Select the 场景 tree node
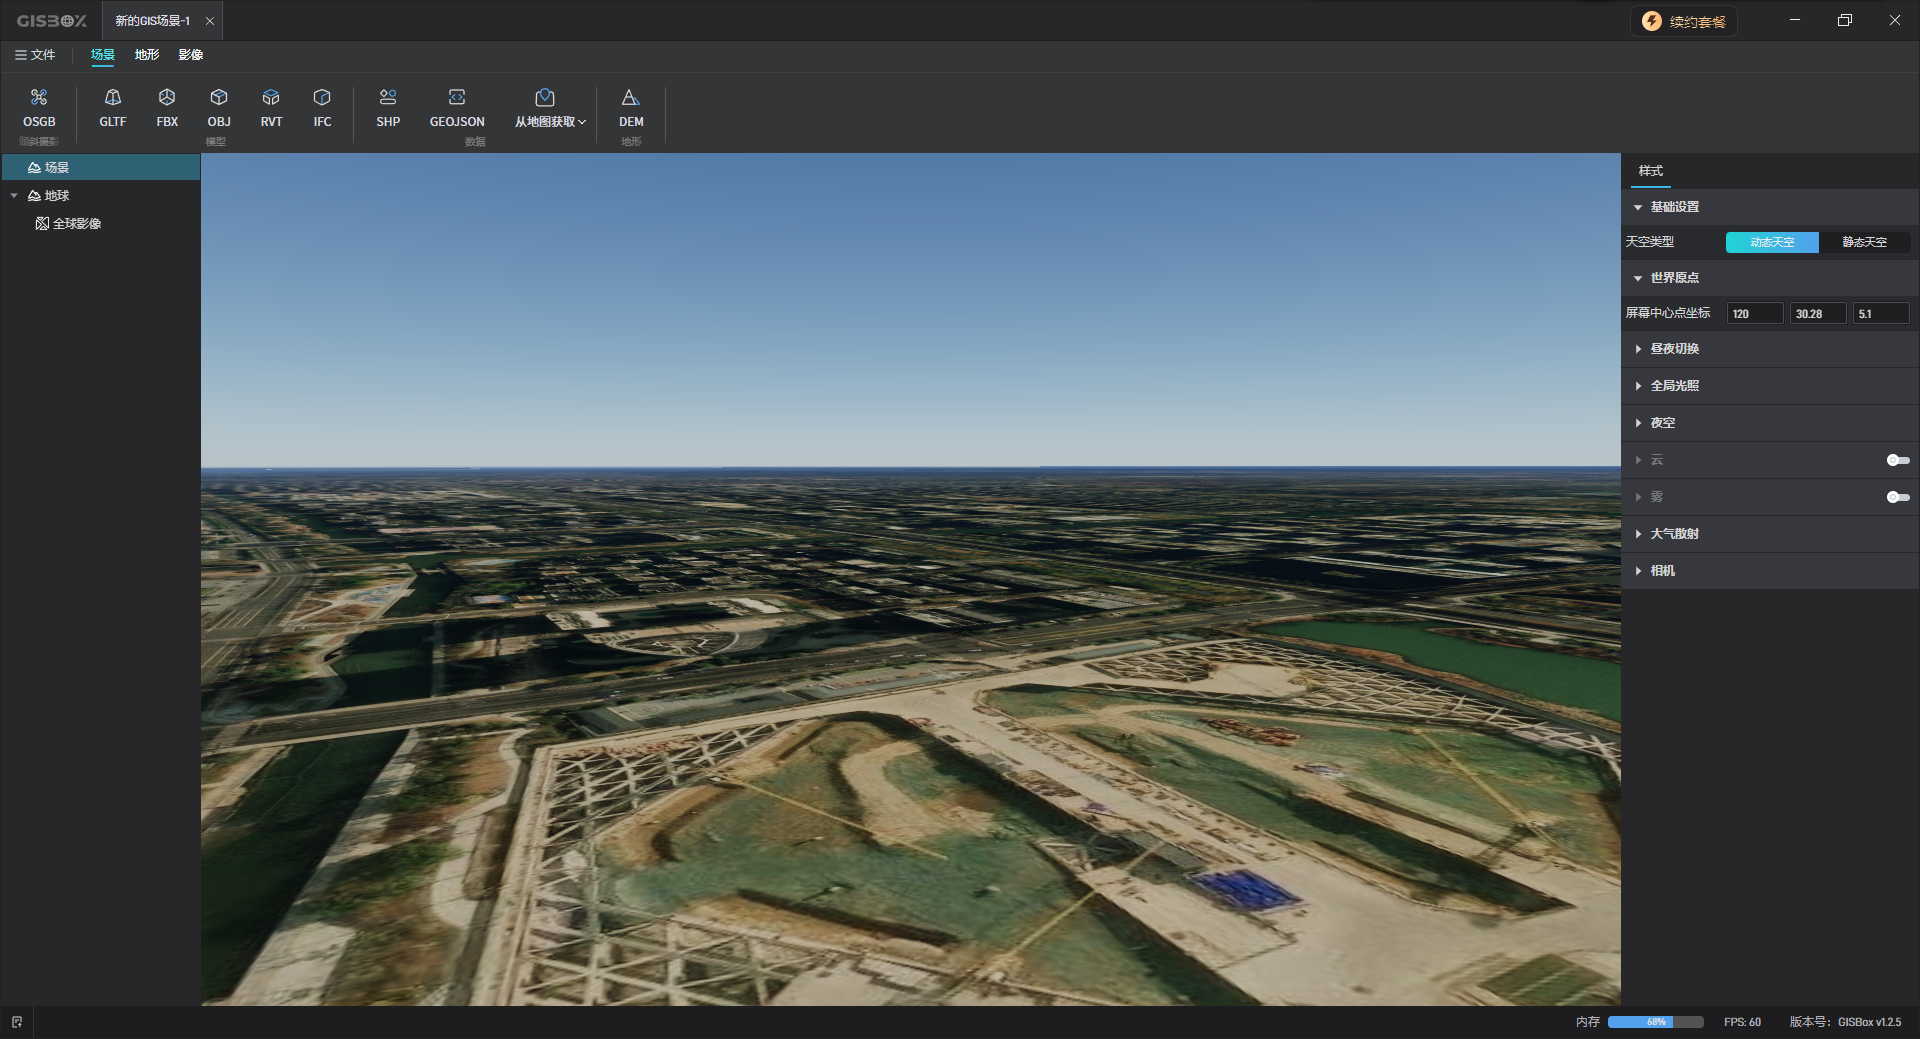1920x1039 pixels. pyautogui.click(x=100, y=167)
